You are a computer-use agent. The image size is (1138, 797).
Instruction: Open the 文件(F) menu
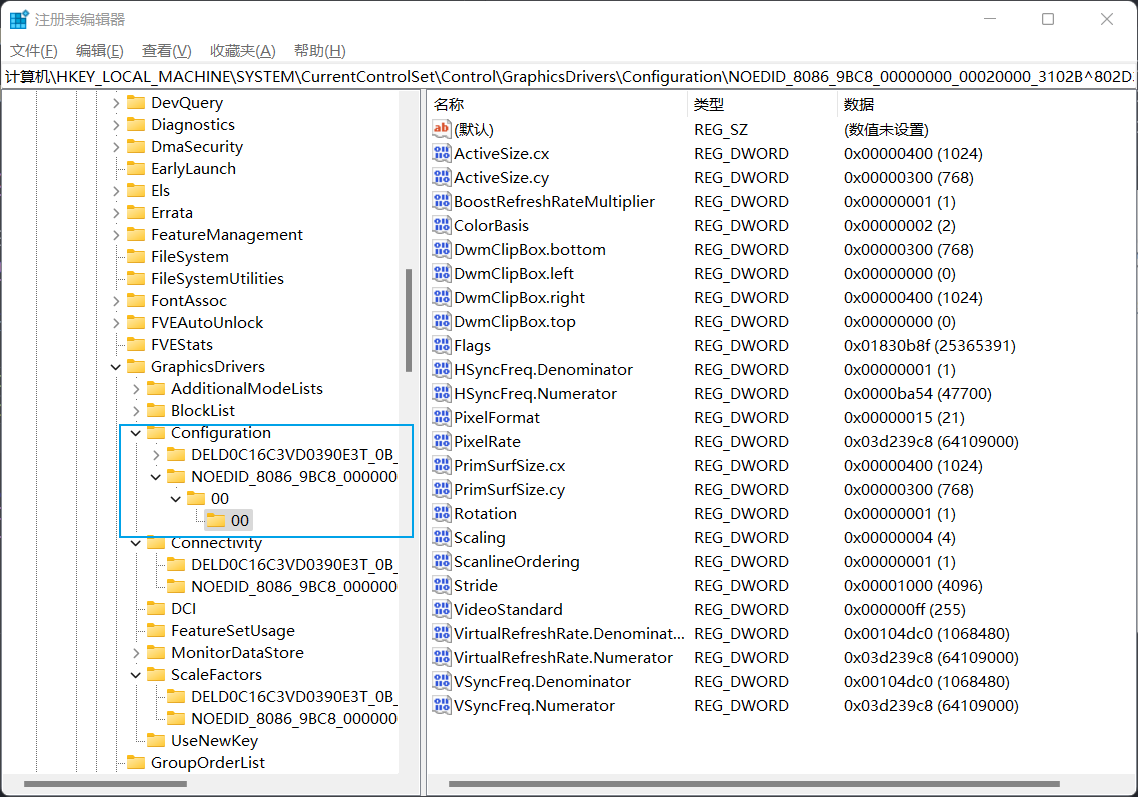(x=33, y=51)
